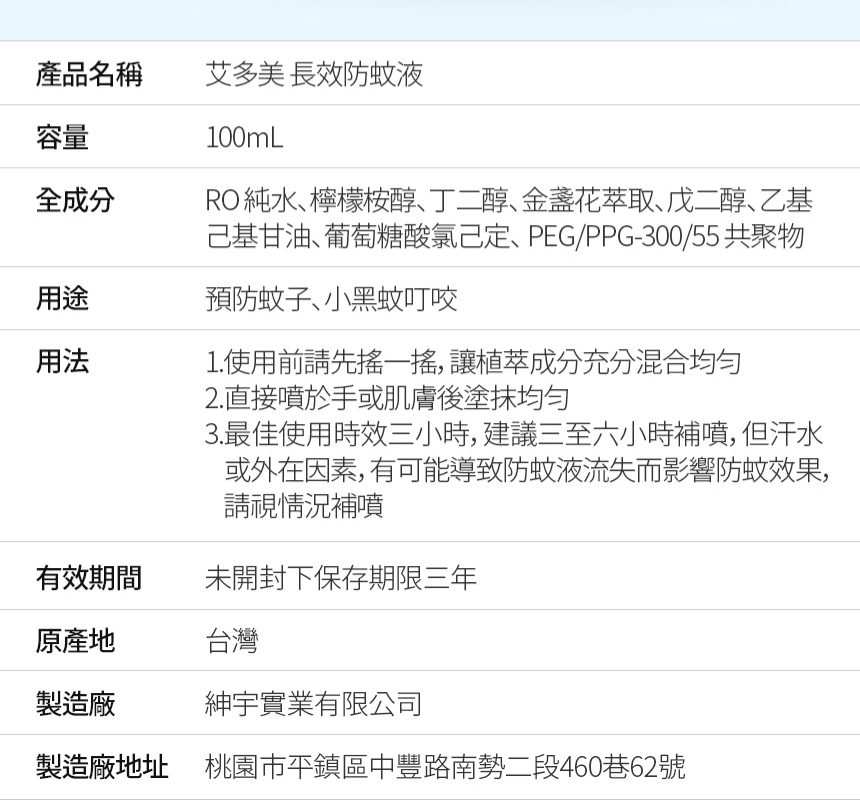Click usage step 3 about 最佳使用時效三小時
Screen dimensions: 860x800
(517, 469)
